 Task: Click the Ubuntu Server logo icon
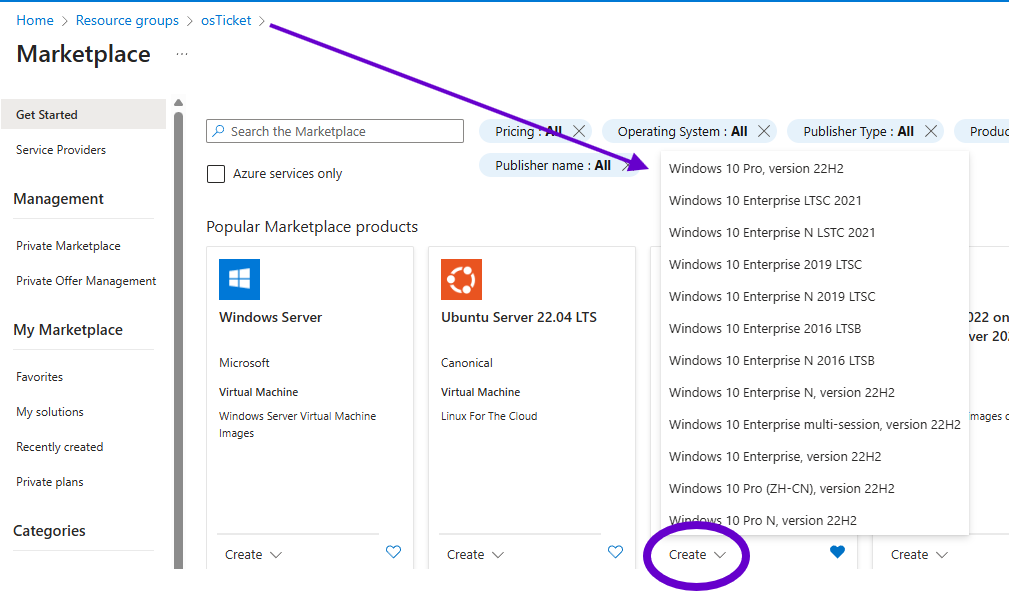coord(461,279)
